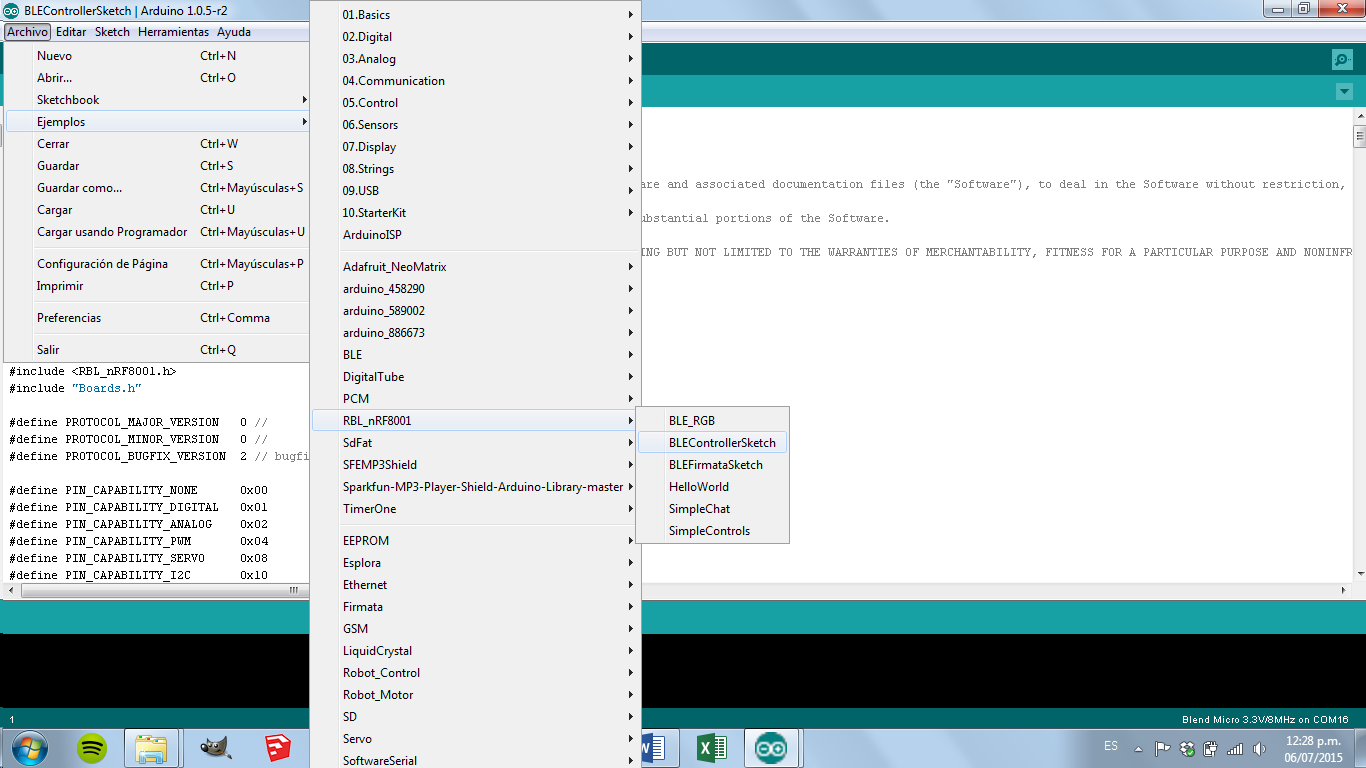
Task: Expand Servo examples submenu
Action: pyautogui.click(x=476, y=739)
